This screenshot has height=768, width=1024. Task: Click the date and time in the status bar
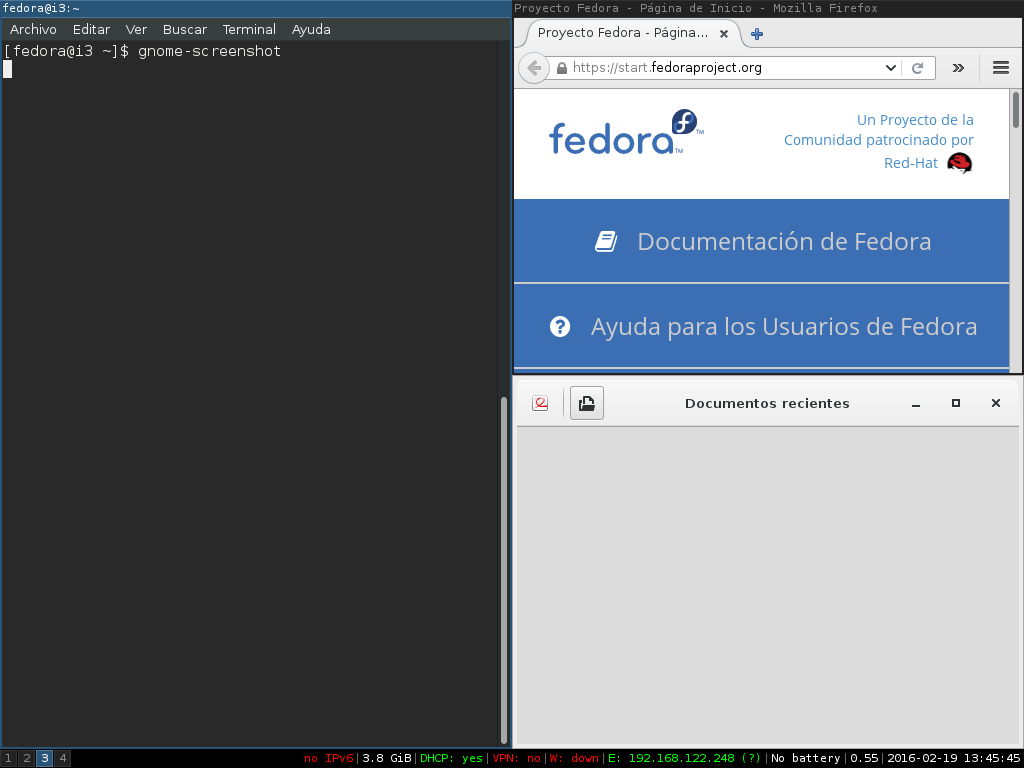pyautogui.click(x=953, y=758)
